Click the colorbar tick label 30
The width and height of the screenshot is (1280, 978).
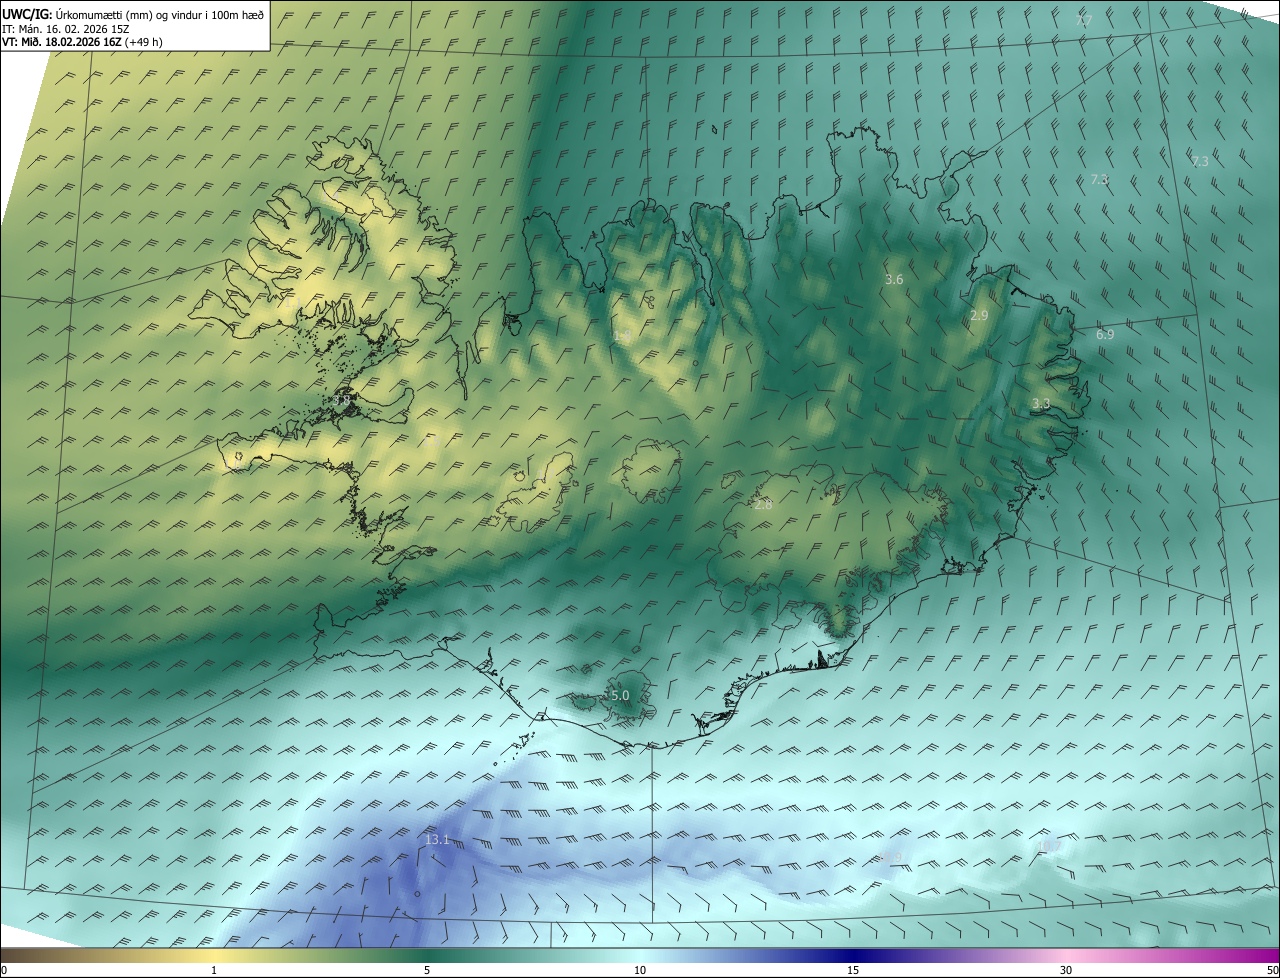[1066, 970]
